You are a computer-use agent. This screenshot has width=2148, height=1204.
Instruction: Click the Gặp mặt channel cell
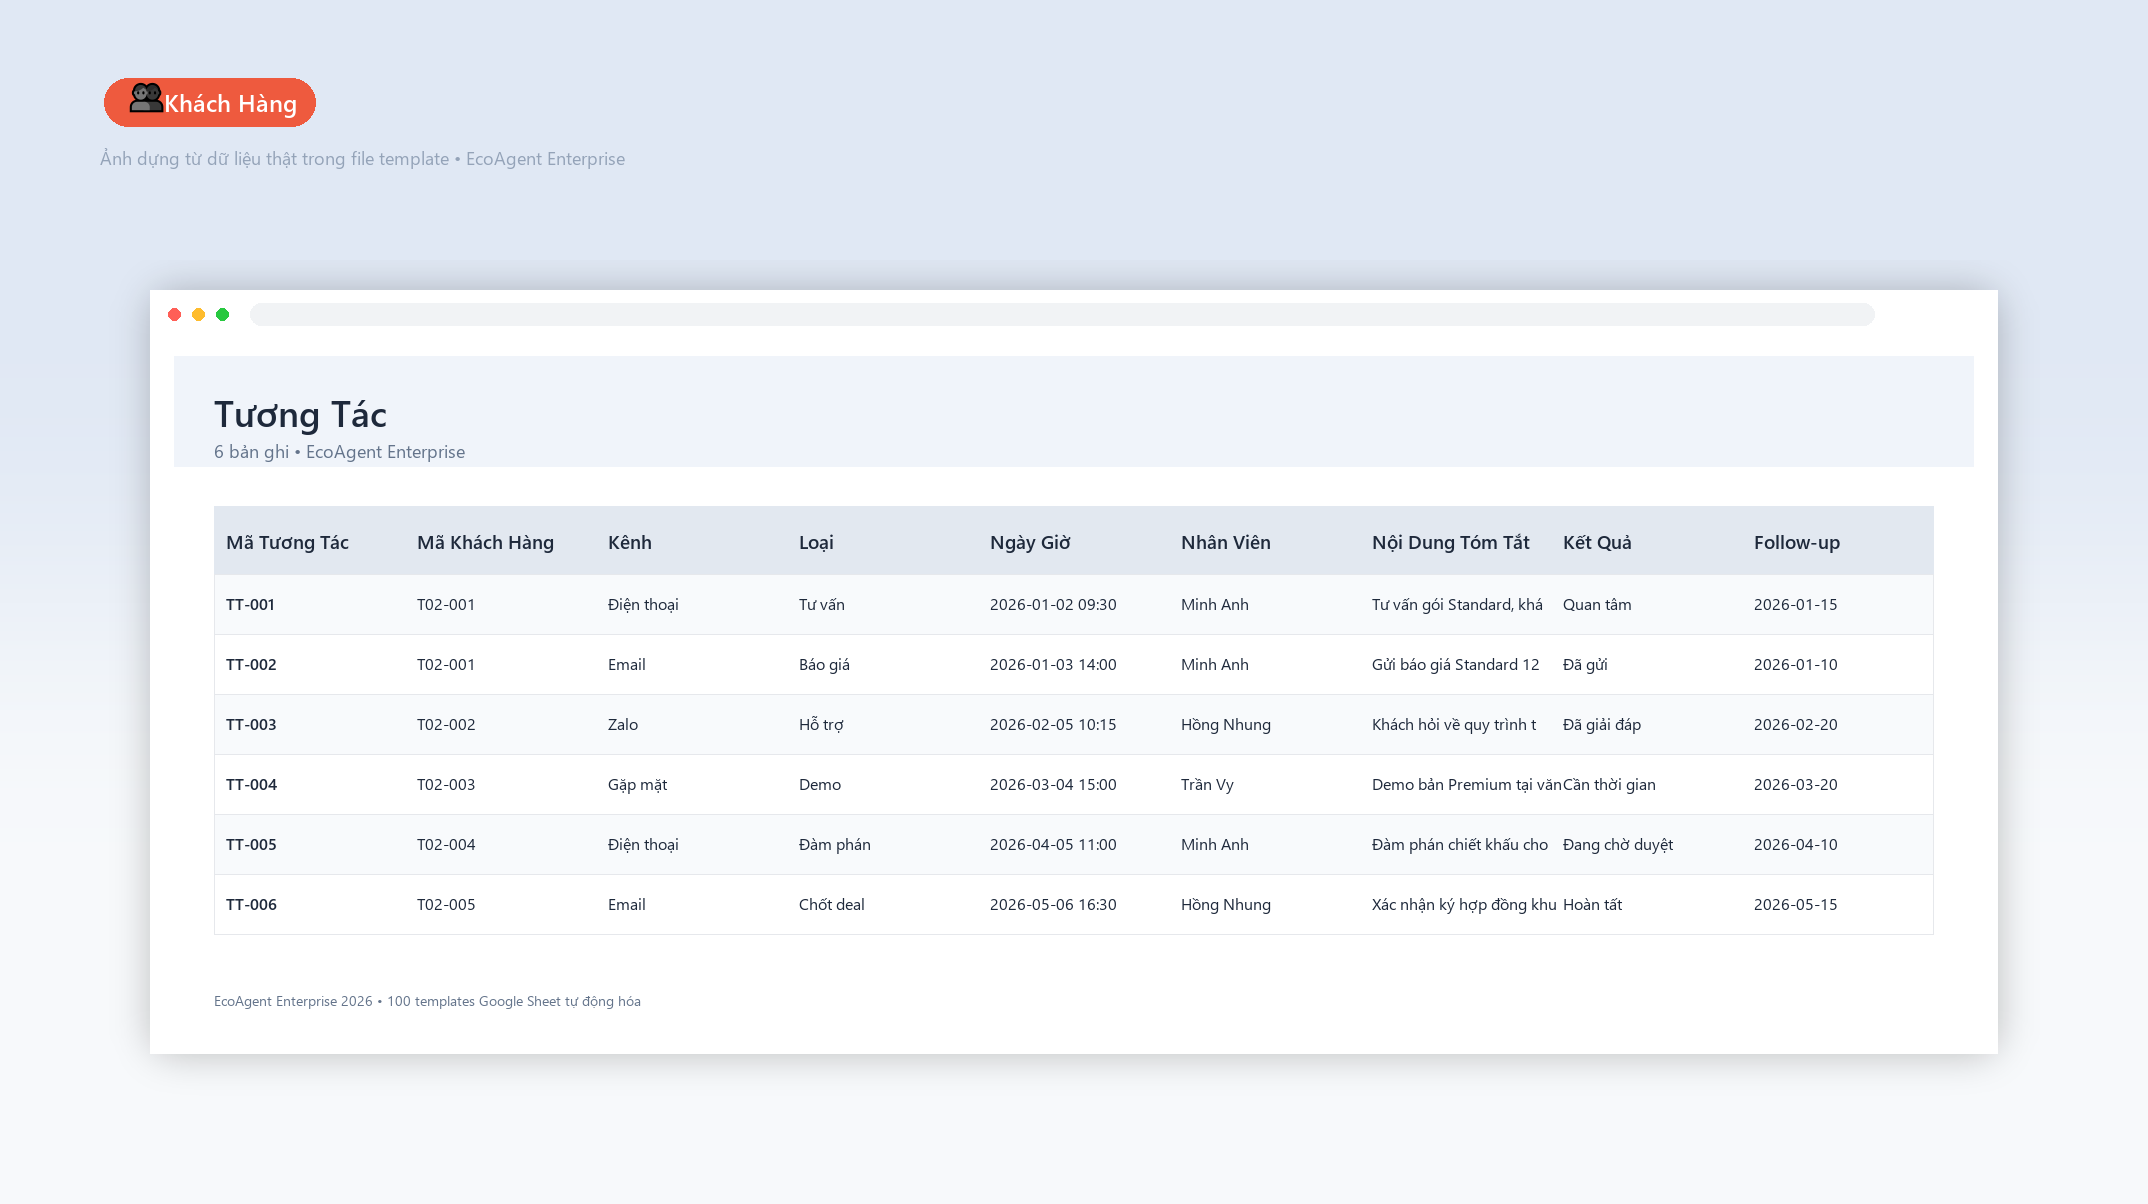coord(637,784)
